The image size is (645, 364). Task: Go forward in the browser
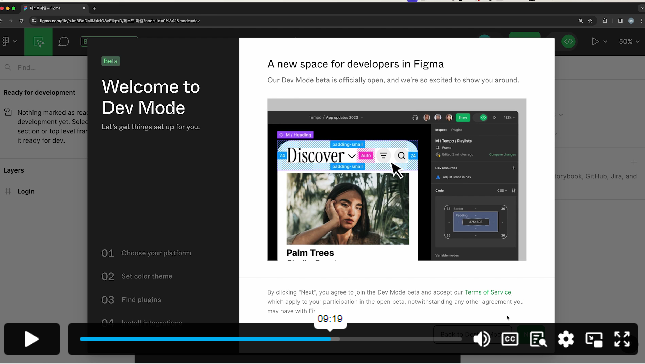point(11,21)
